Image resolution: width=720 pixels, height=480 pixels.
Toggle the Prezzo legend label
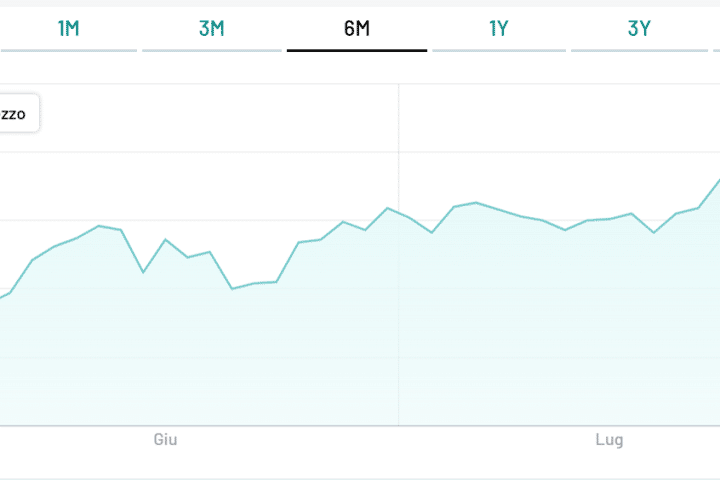click(18, 115)
